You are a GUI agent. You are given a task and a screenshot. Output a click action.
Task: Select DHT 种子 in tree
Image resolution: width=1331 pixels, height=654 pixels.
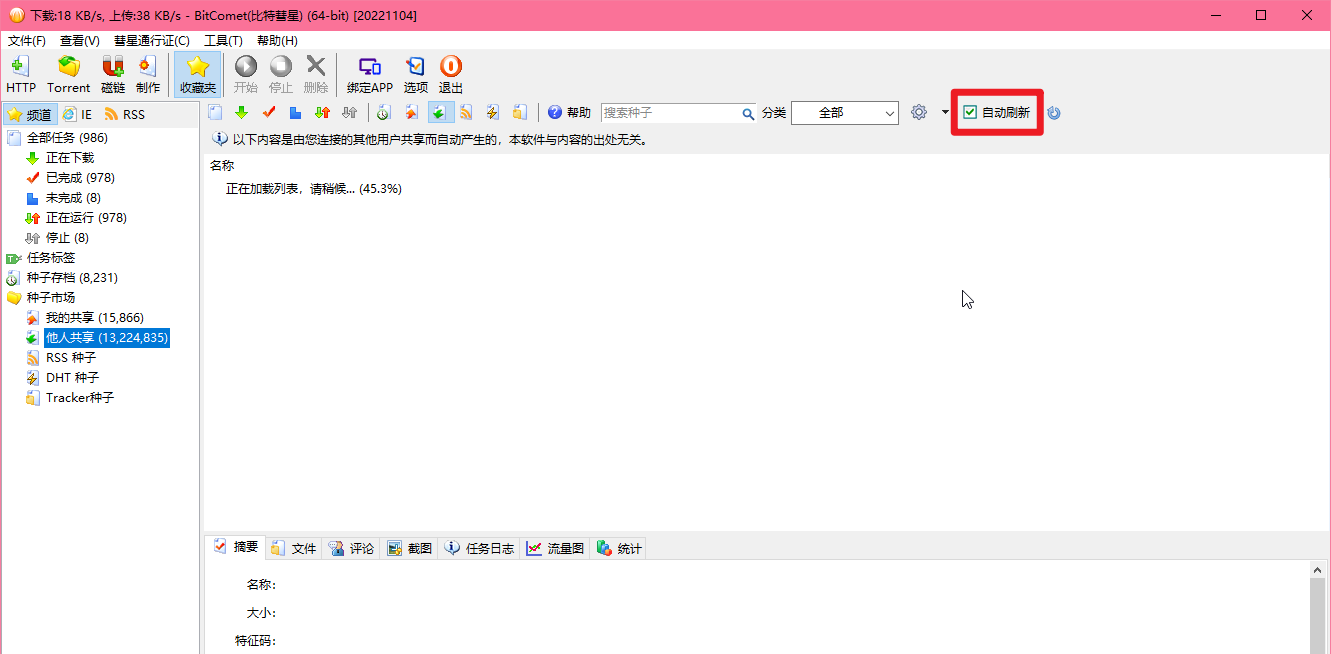click(x=72, y=378)
